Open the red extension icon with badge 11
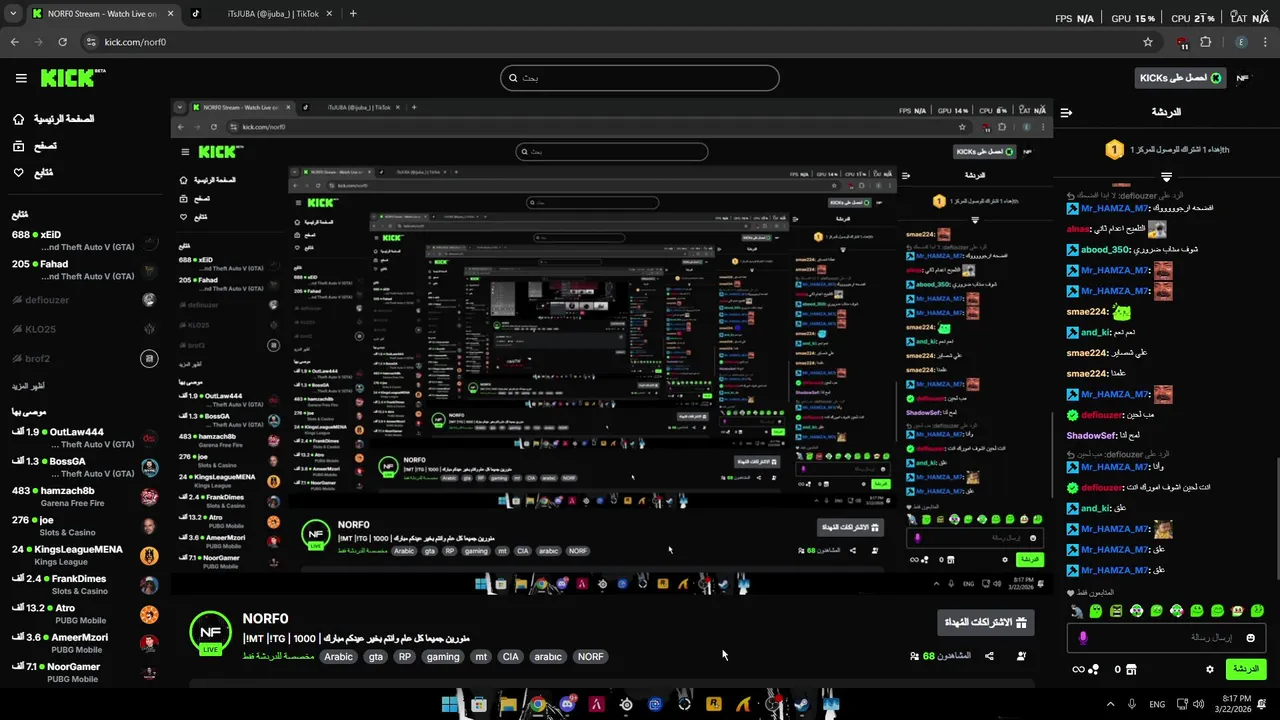This screenshot has width=1280, height=720. (1182, 43)
